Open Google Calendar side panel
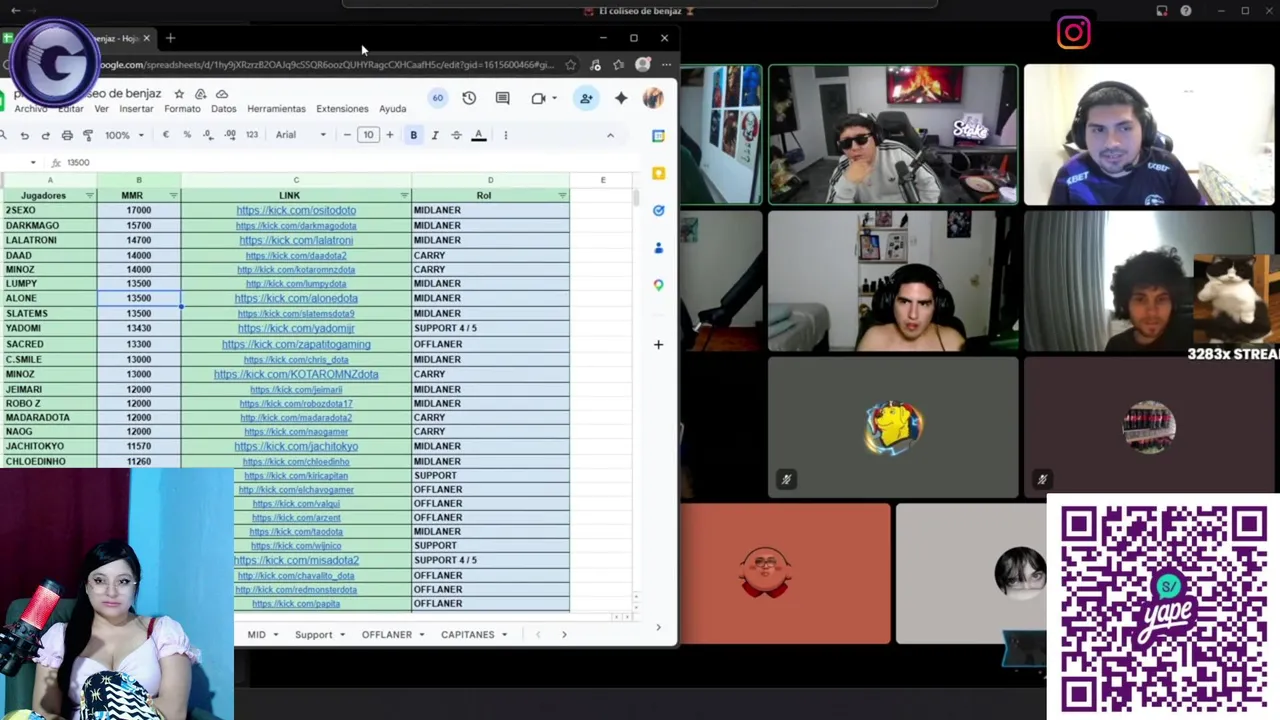 [x=658, y=136]
